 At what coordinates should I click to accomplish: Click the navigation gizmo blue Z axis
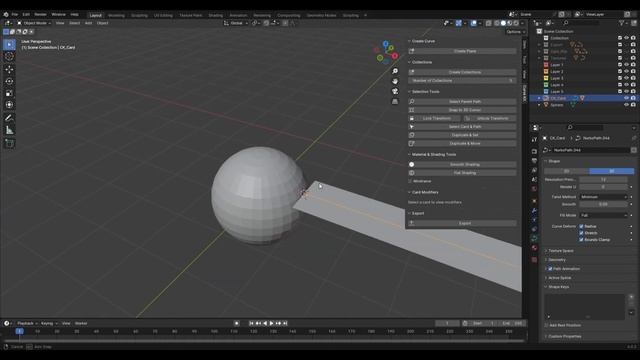coord(385,43)
